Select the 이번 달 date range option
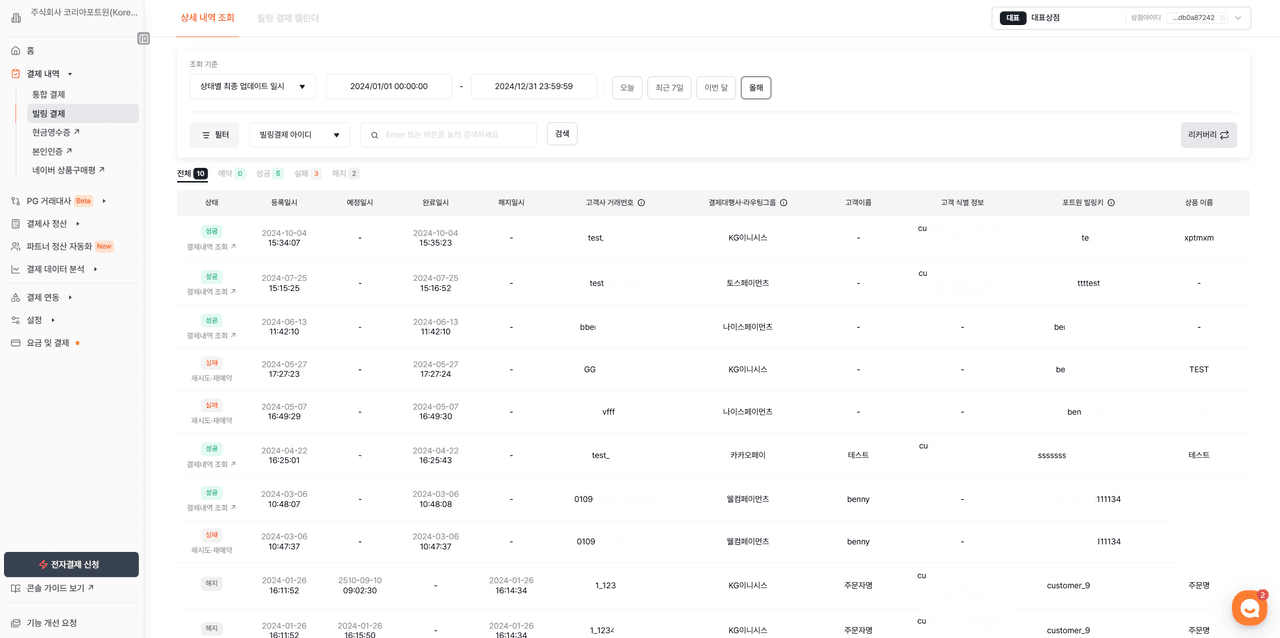 coord(716,88)
